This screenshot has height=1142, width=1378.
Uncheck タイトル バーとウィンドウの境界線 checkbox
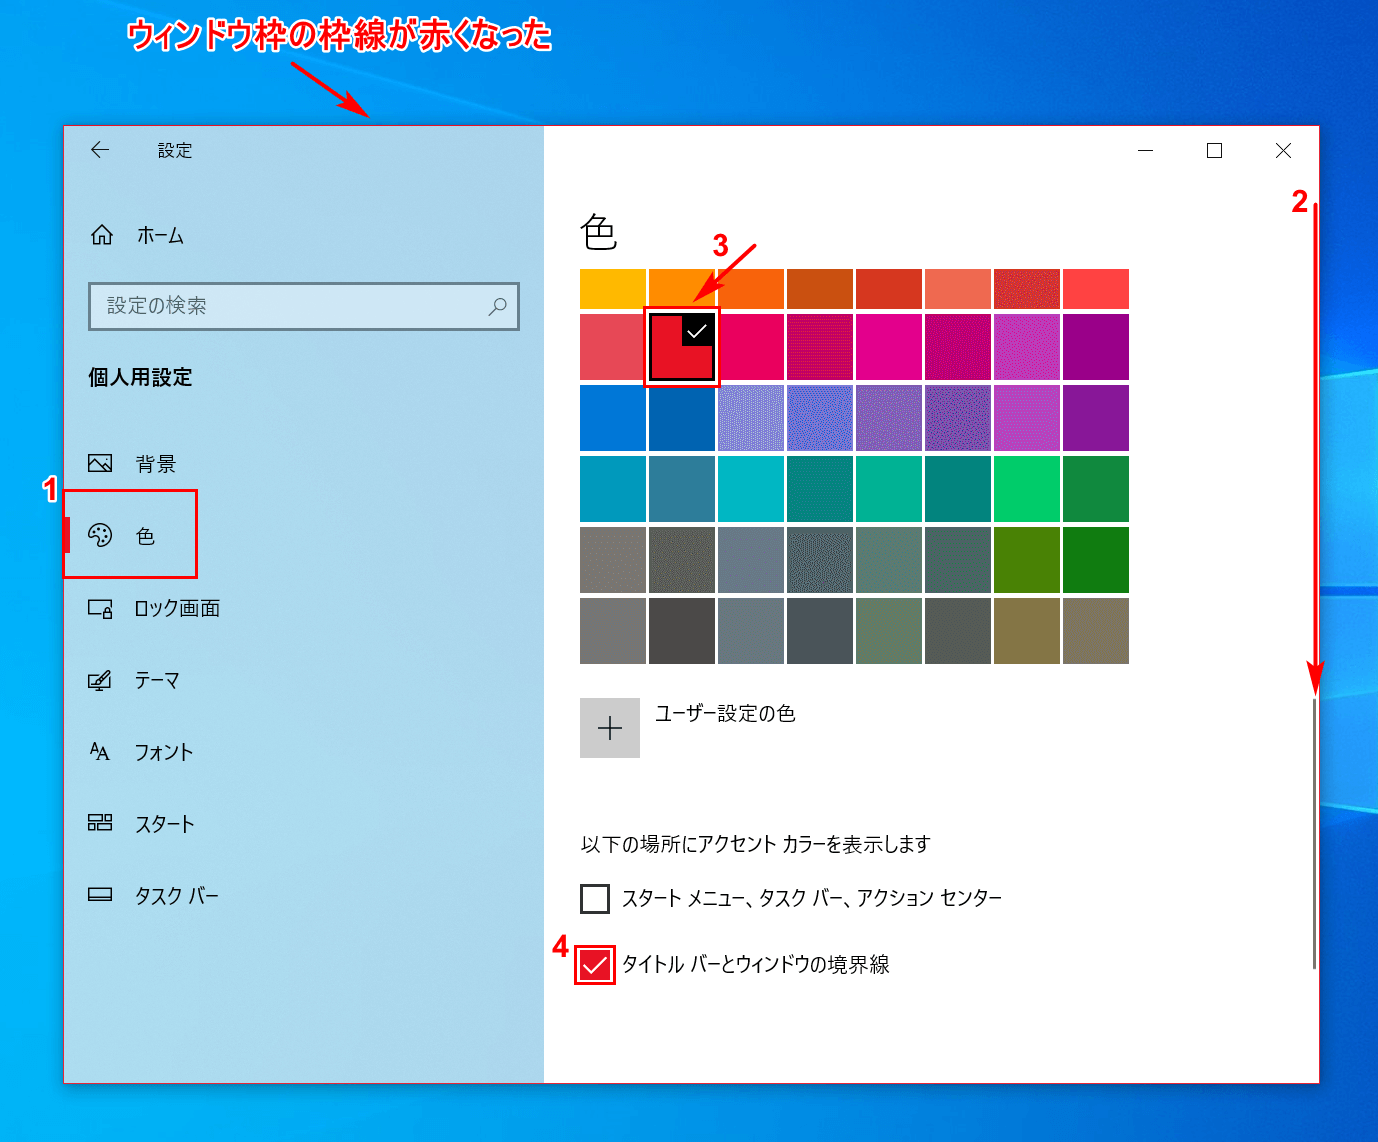click(x=595, y=964)
